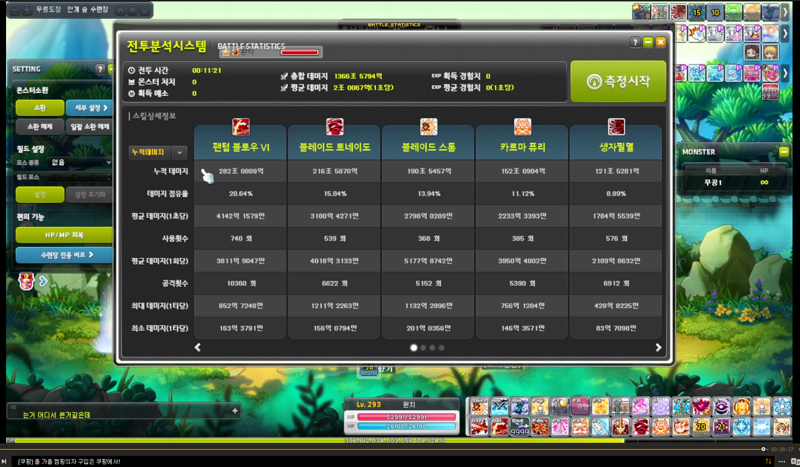Expand the fourth buff row arrow
Viewport: 800px width, 467px height.
click(x=785, y=73)
